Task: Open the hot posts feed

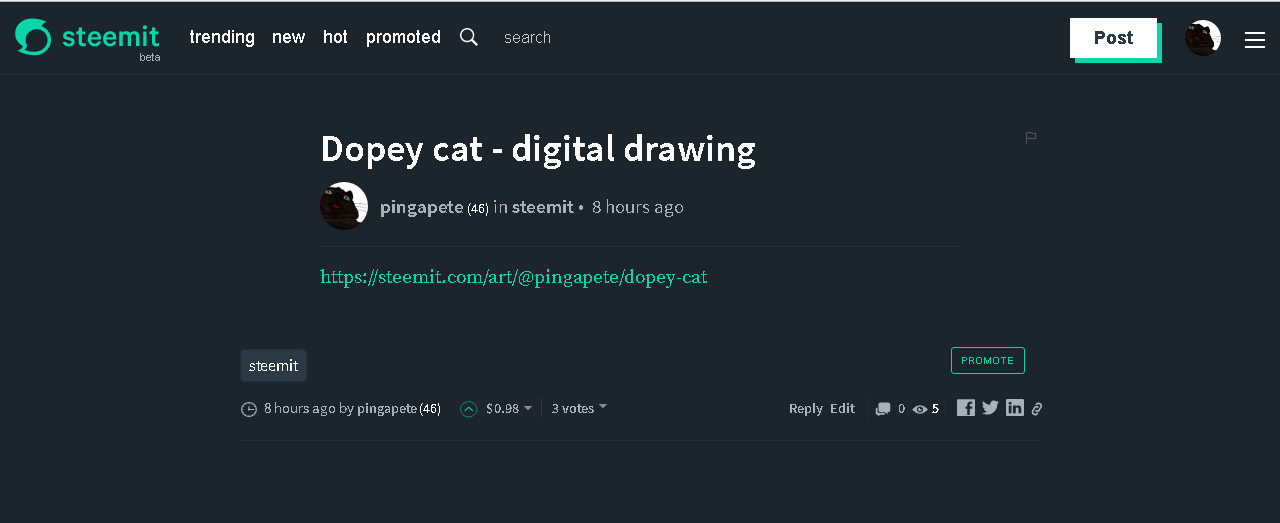Action: 335,37
